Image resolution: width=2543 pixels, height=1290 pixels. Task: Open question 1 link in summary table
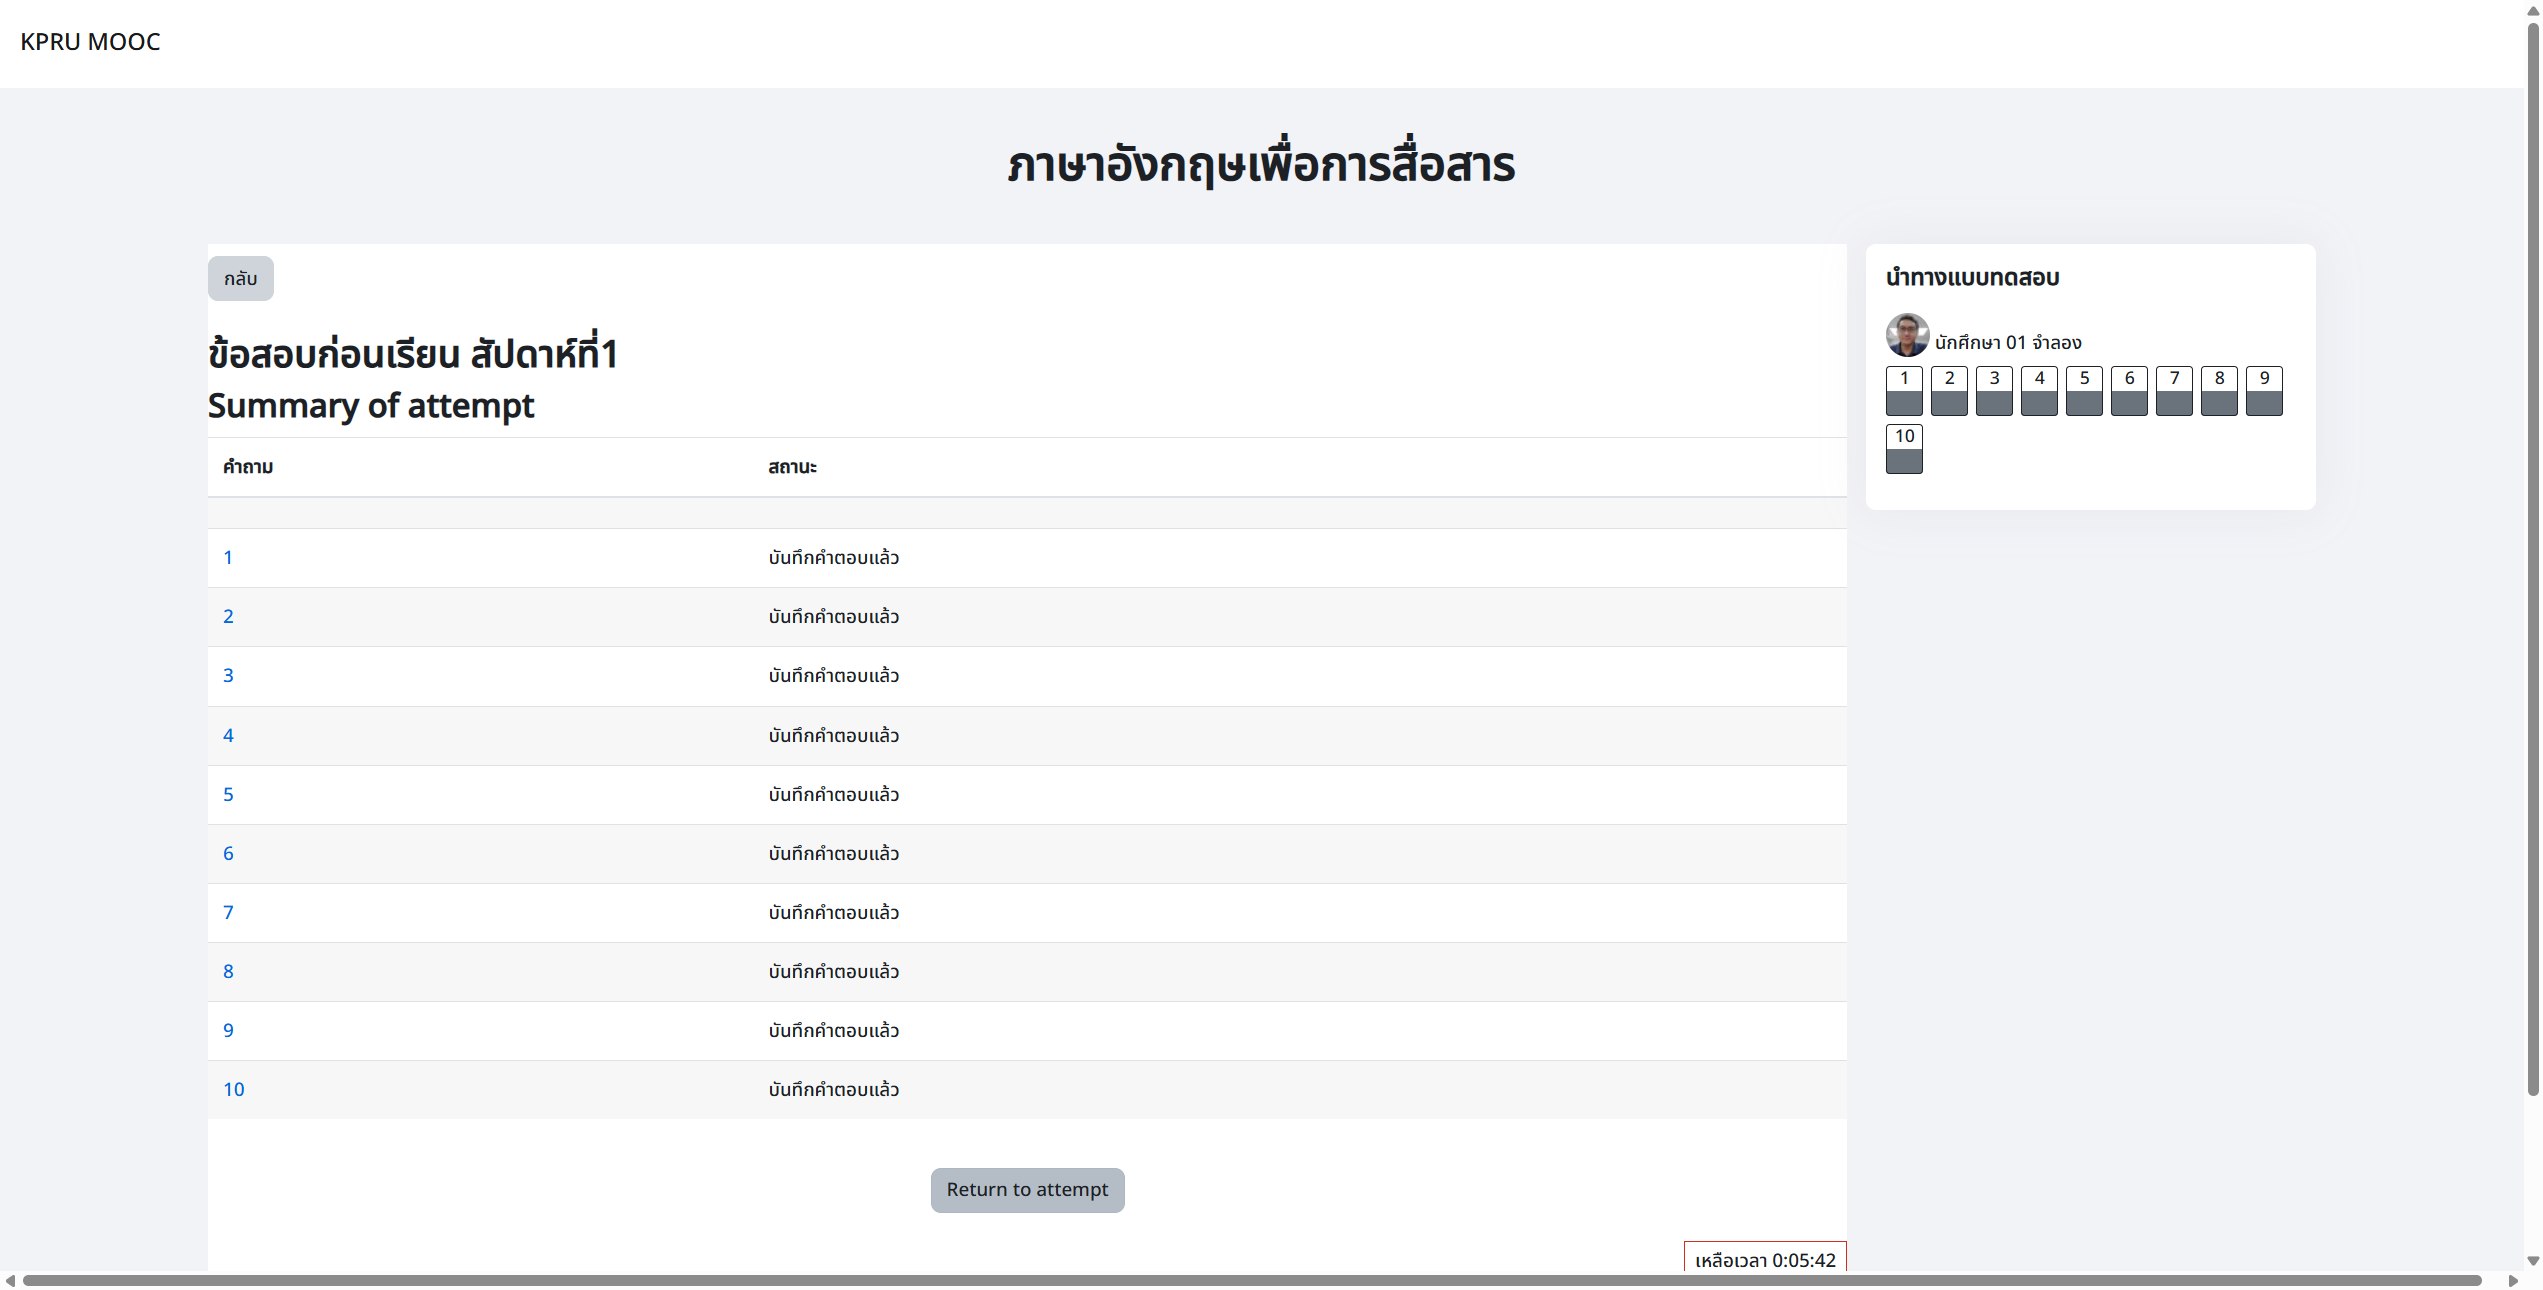(x=228, y=558)
